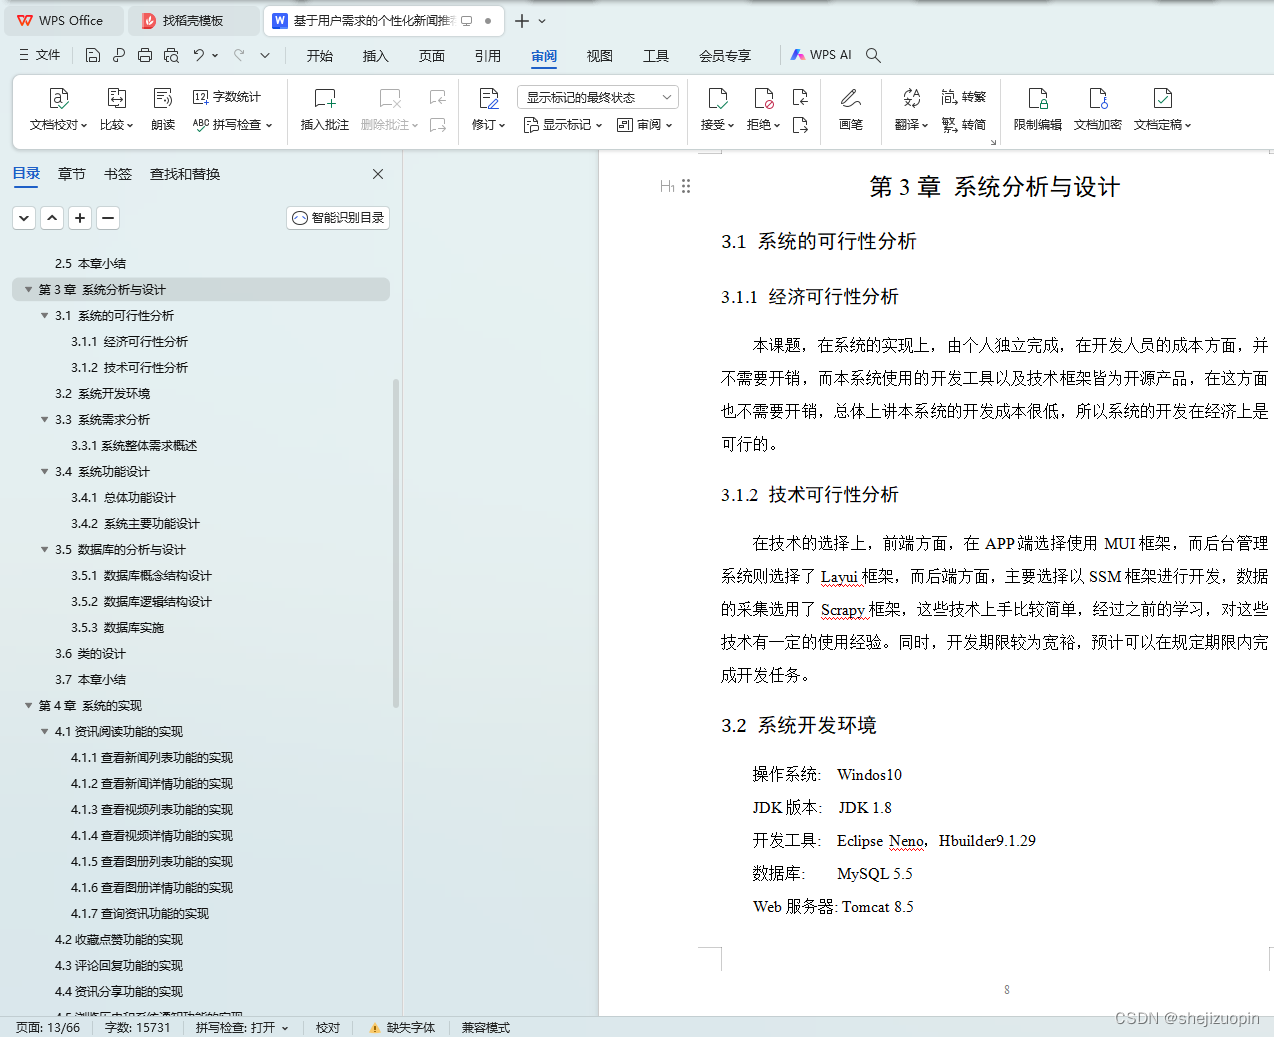This screenshot has width=1274, height=1037.
Task: Collapse 3.3 系统需求分析 node
Action: (x=45, y=420)
